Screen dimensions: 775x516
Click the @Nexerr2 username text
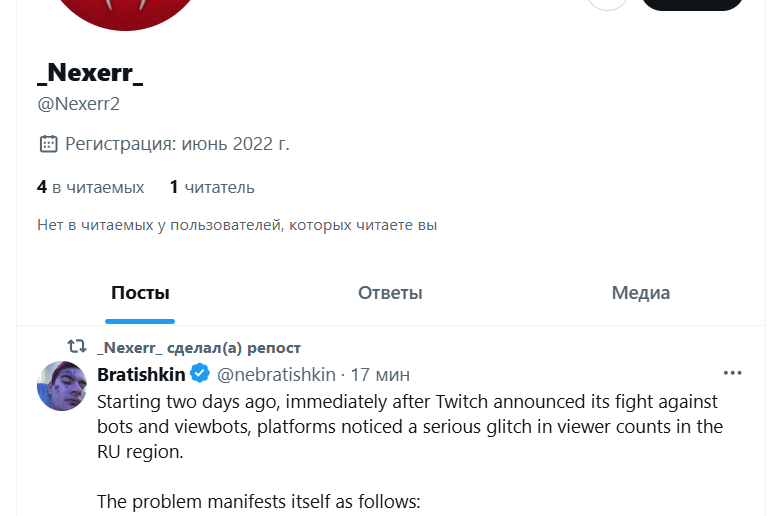pos(78,104)
